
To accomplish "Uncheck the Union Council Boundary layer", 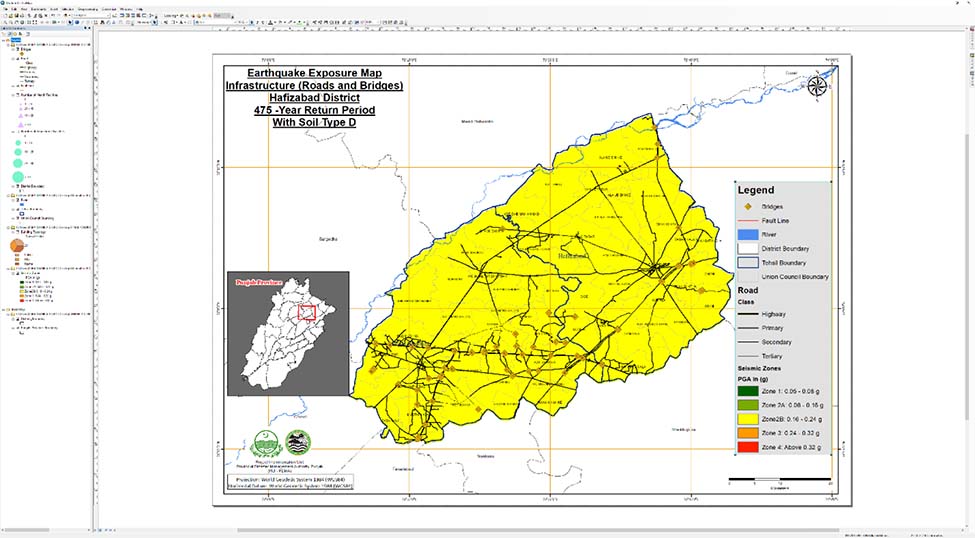I will (x=16, y=217).
